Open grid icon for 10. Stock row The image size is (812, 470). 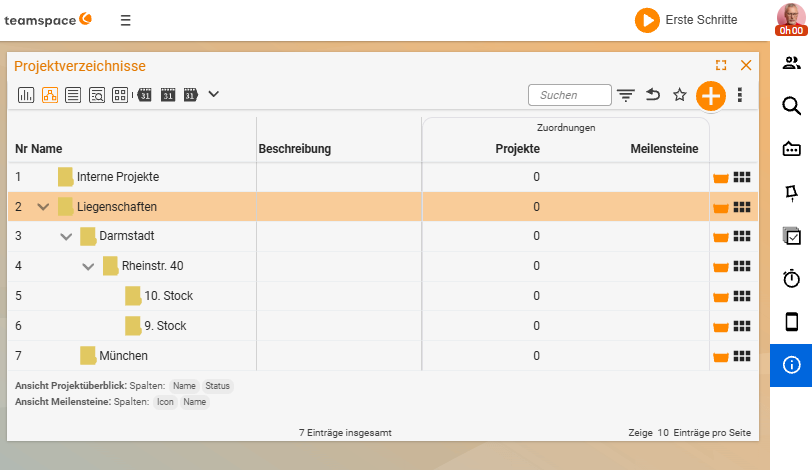pyautogui.click(x=742, y=296)
